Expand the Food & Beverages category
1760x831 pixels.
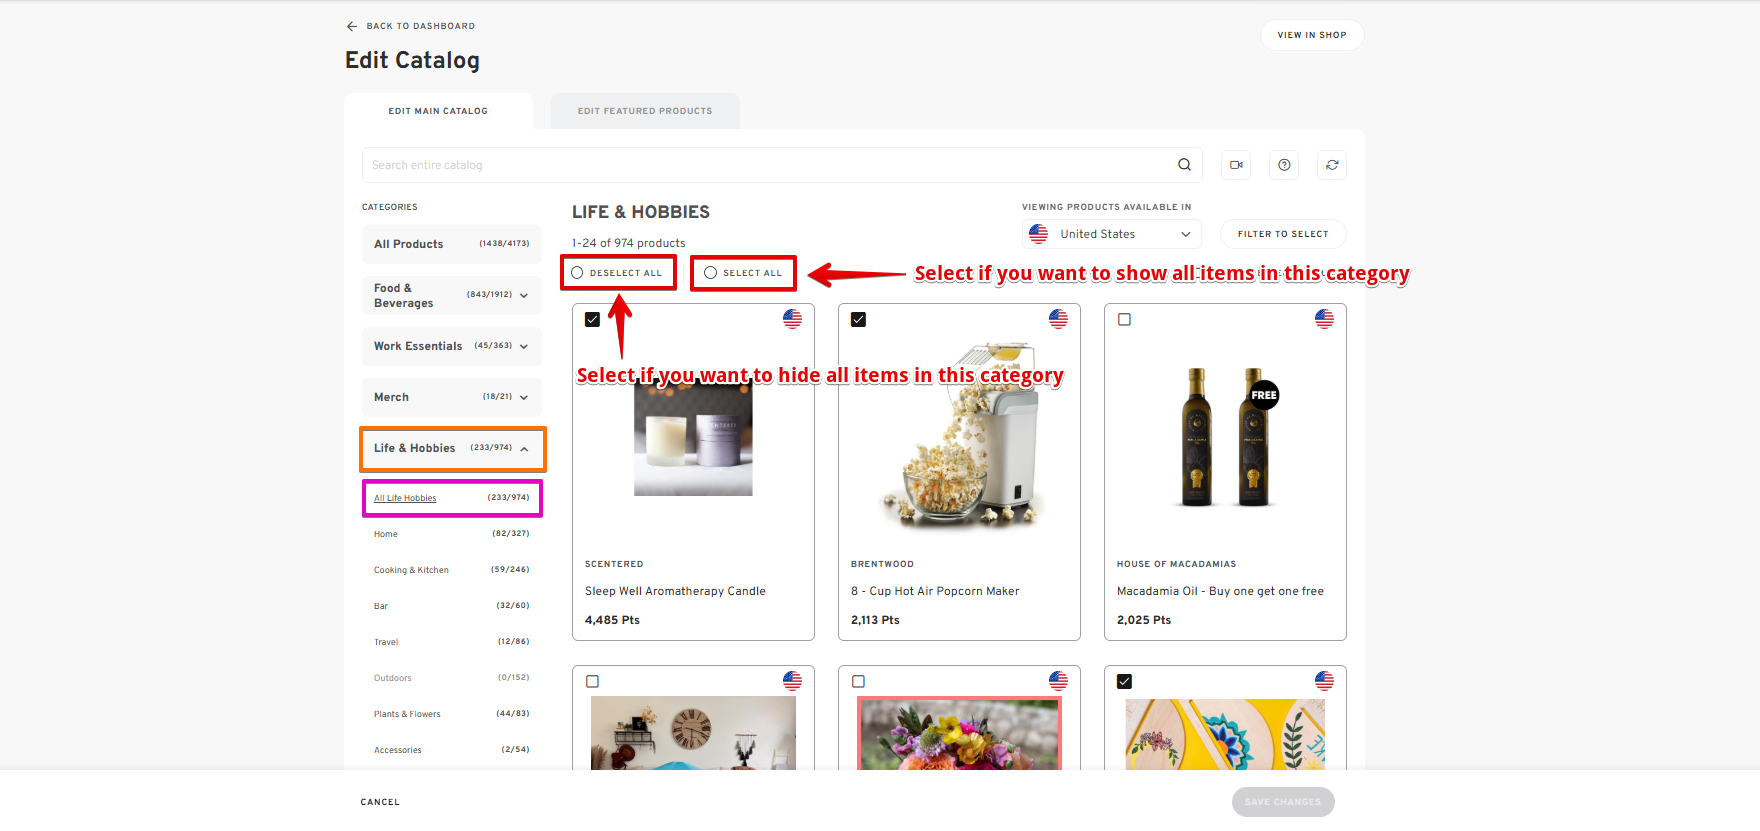tap(524, 295)
